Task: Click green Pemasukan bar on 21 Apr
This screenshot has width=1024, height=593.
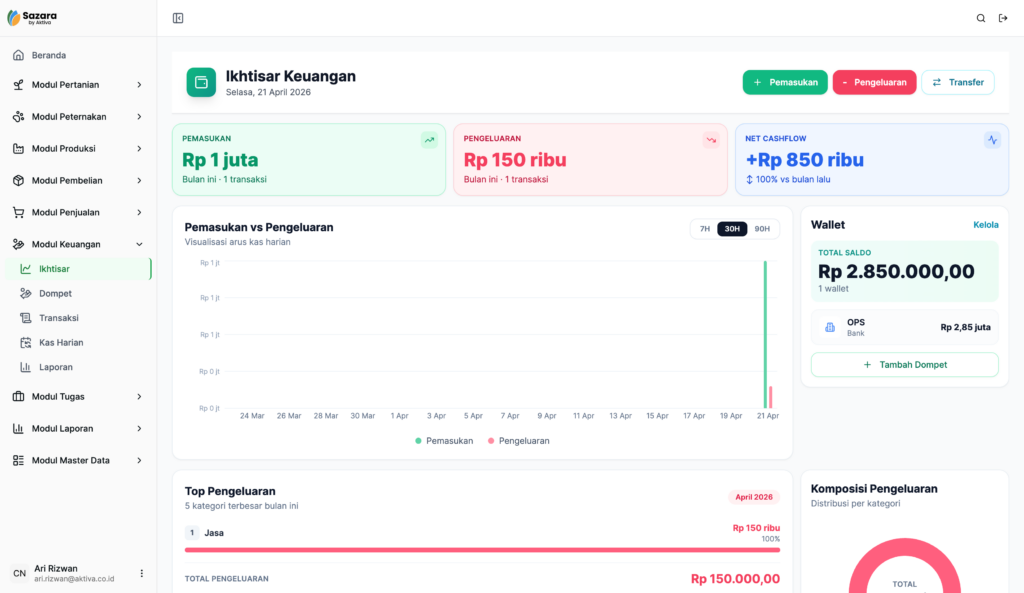Action: point(765,334)
